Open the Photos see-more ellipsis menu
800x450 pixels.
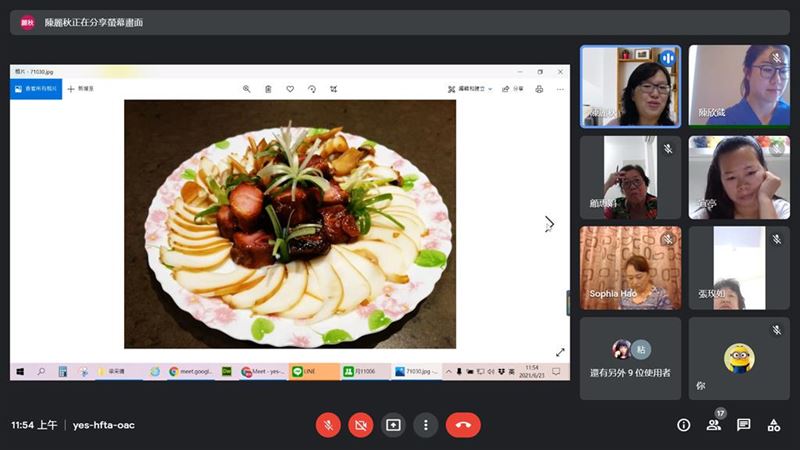pos(560,89)
